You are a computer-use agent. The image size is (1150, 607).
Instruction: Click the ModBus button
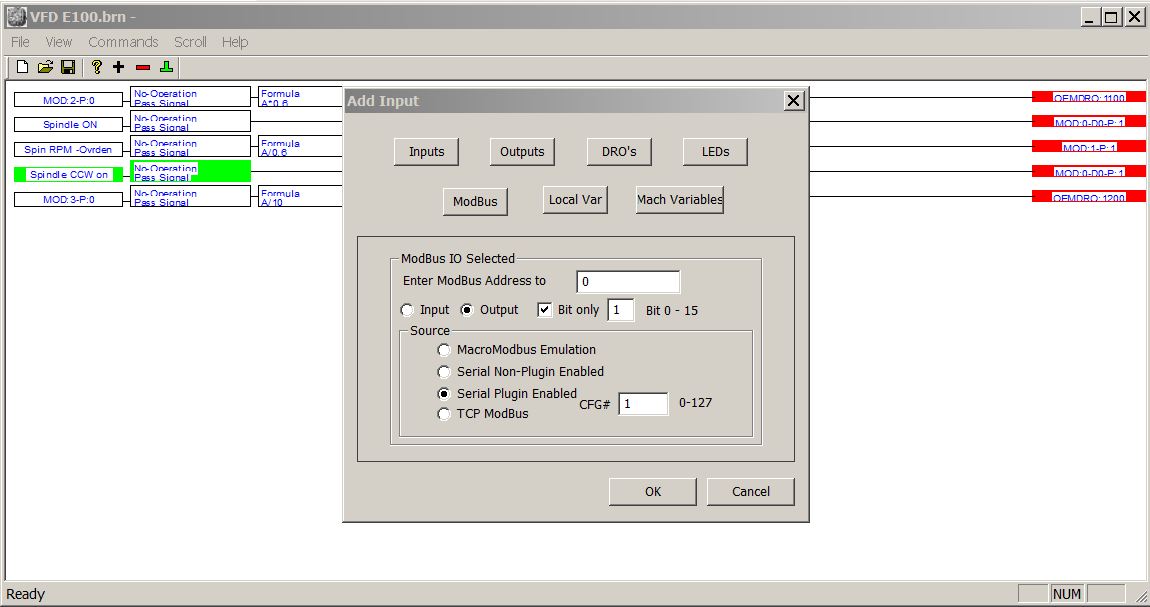coord(475,202)
